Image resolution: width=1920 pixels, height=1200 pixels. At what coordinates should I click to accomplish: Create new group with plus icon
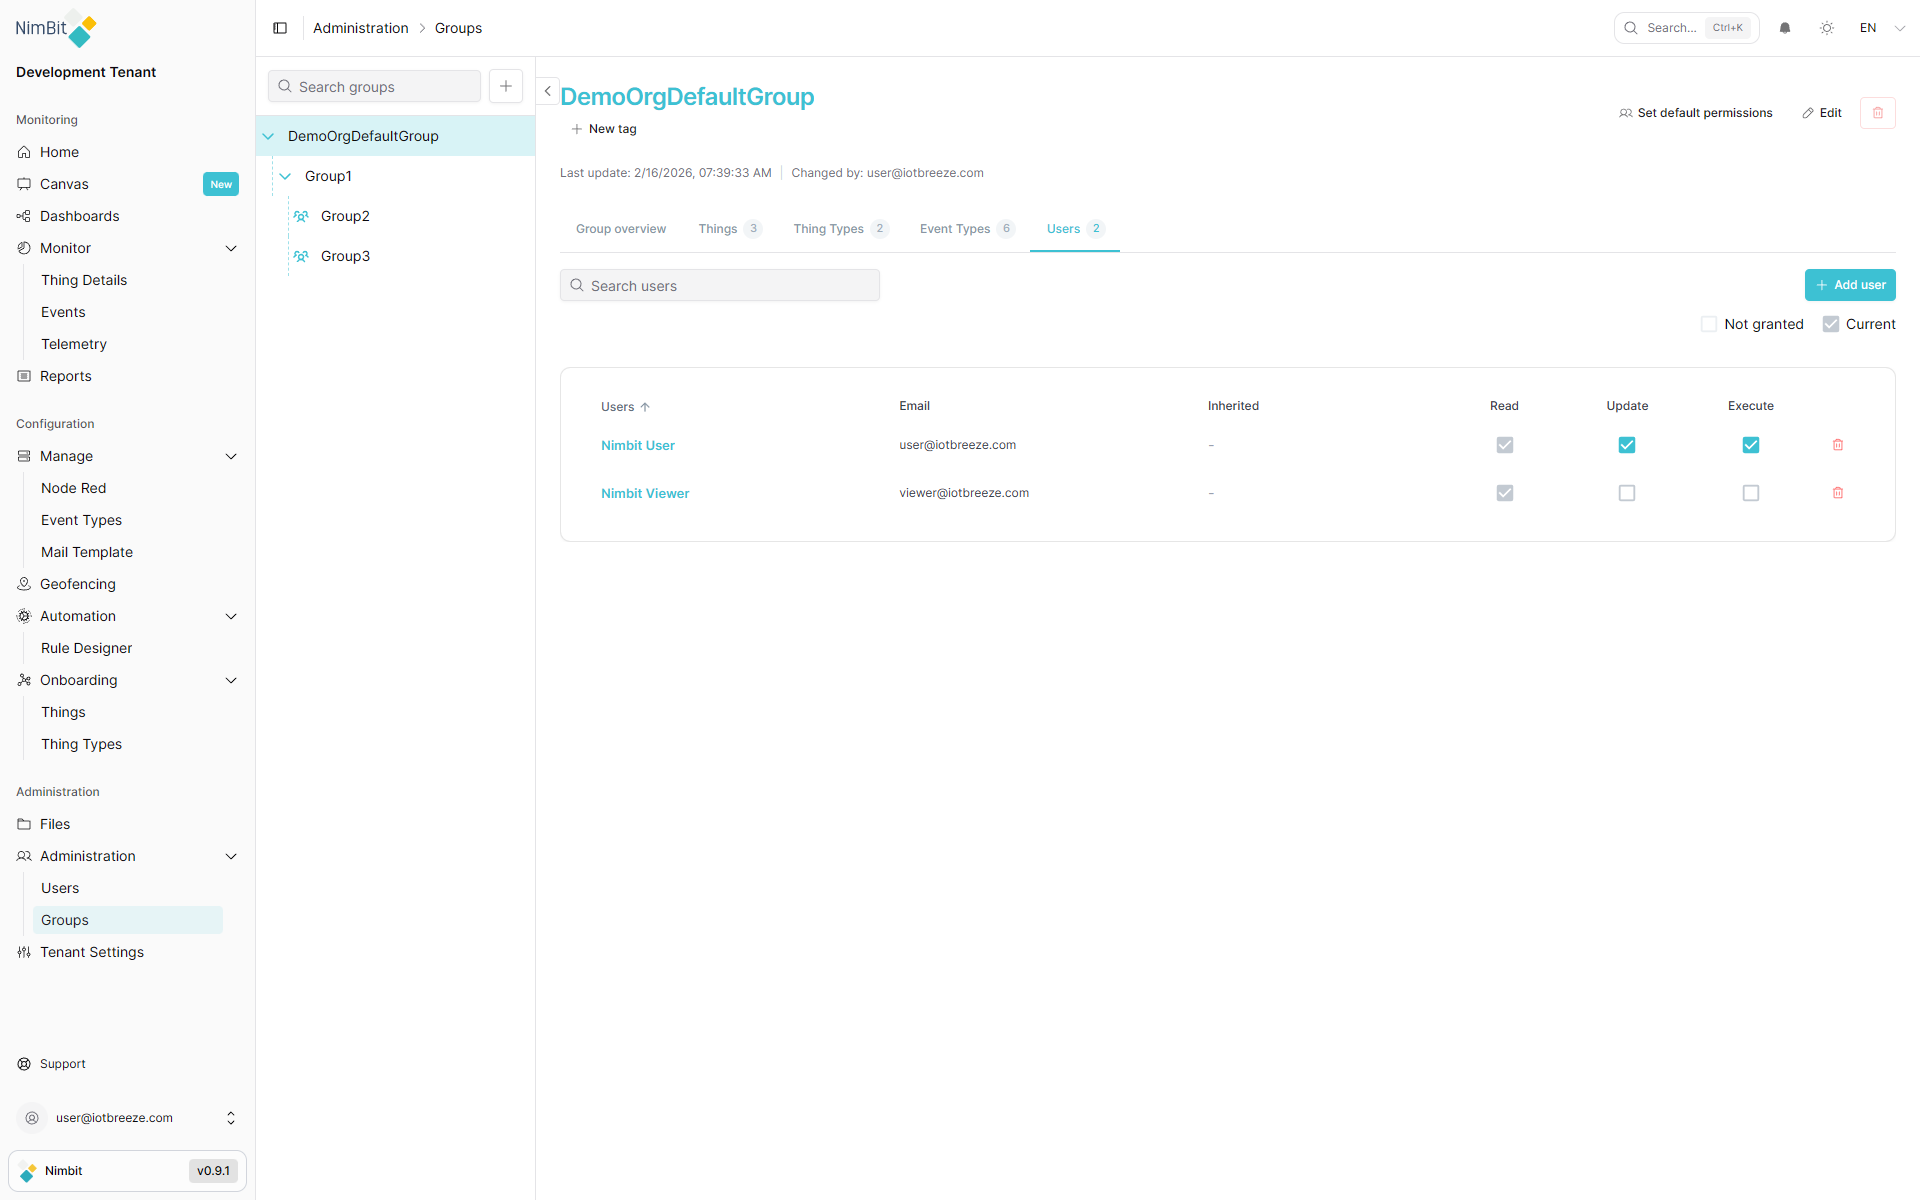click(x=505, y=86)
